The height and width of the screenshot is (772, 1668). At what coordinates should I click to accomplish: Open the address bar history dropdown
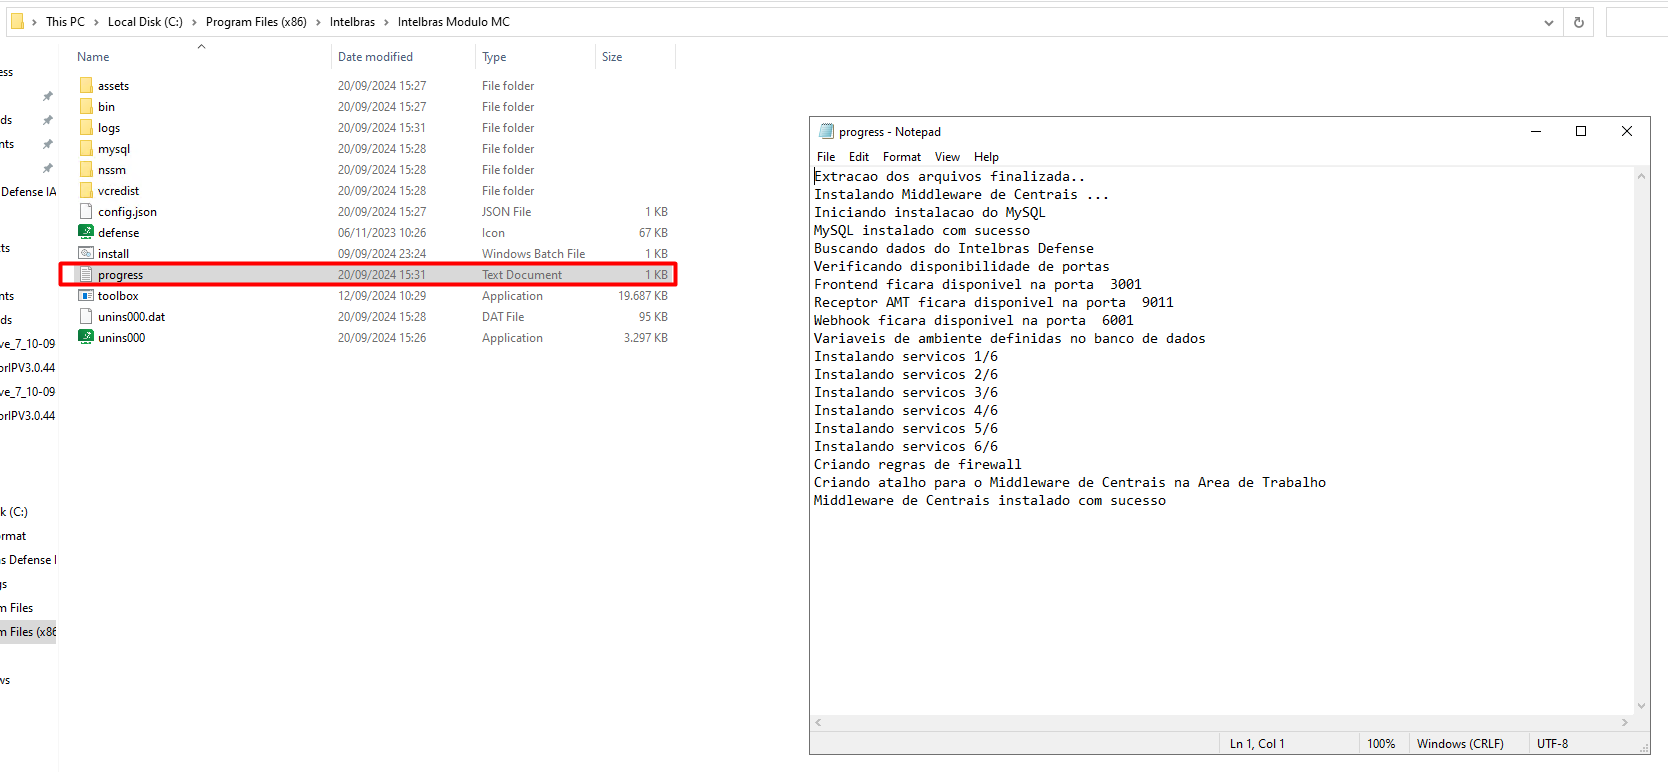click(x=1549, y=22)
